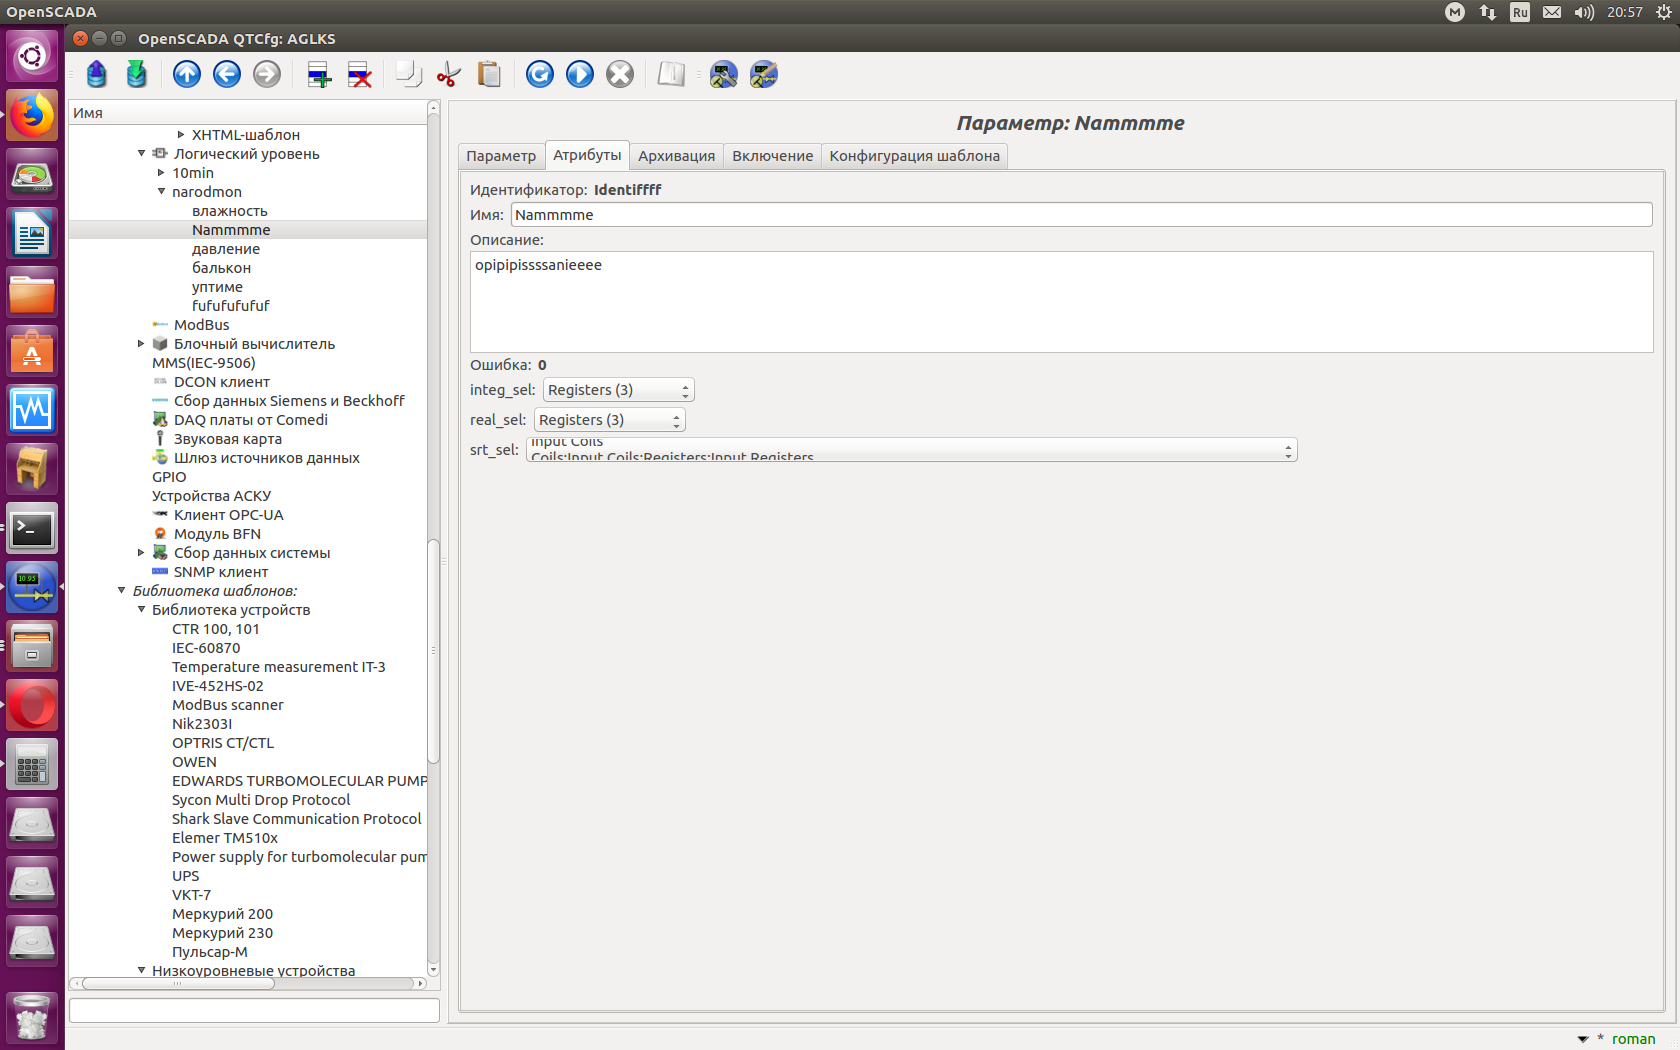Select давление in the tree
This screenshot has width=1680, height=1050.
click(226, 249)
